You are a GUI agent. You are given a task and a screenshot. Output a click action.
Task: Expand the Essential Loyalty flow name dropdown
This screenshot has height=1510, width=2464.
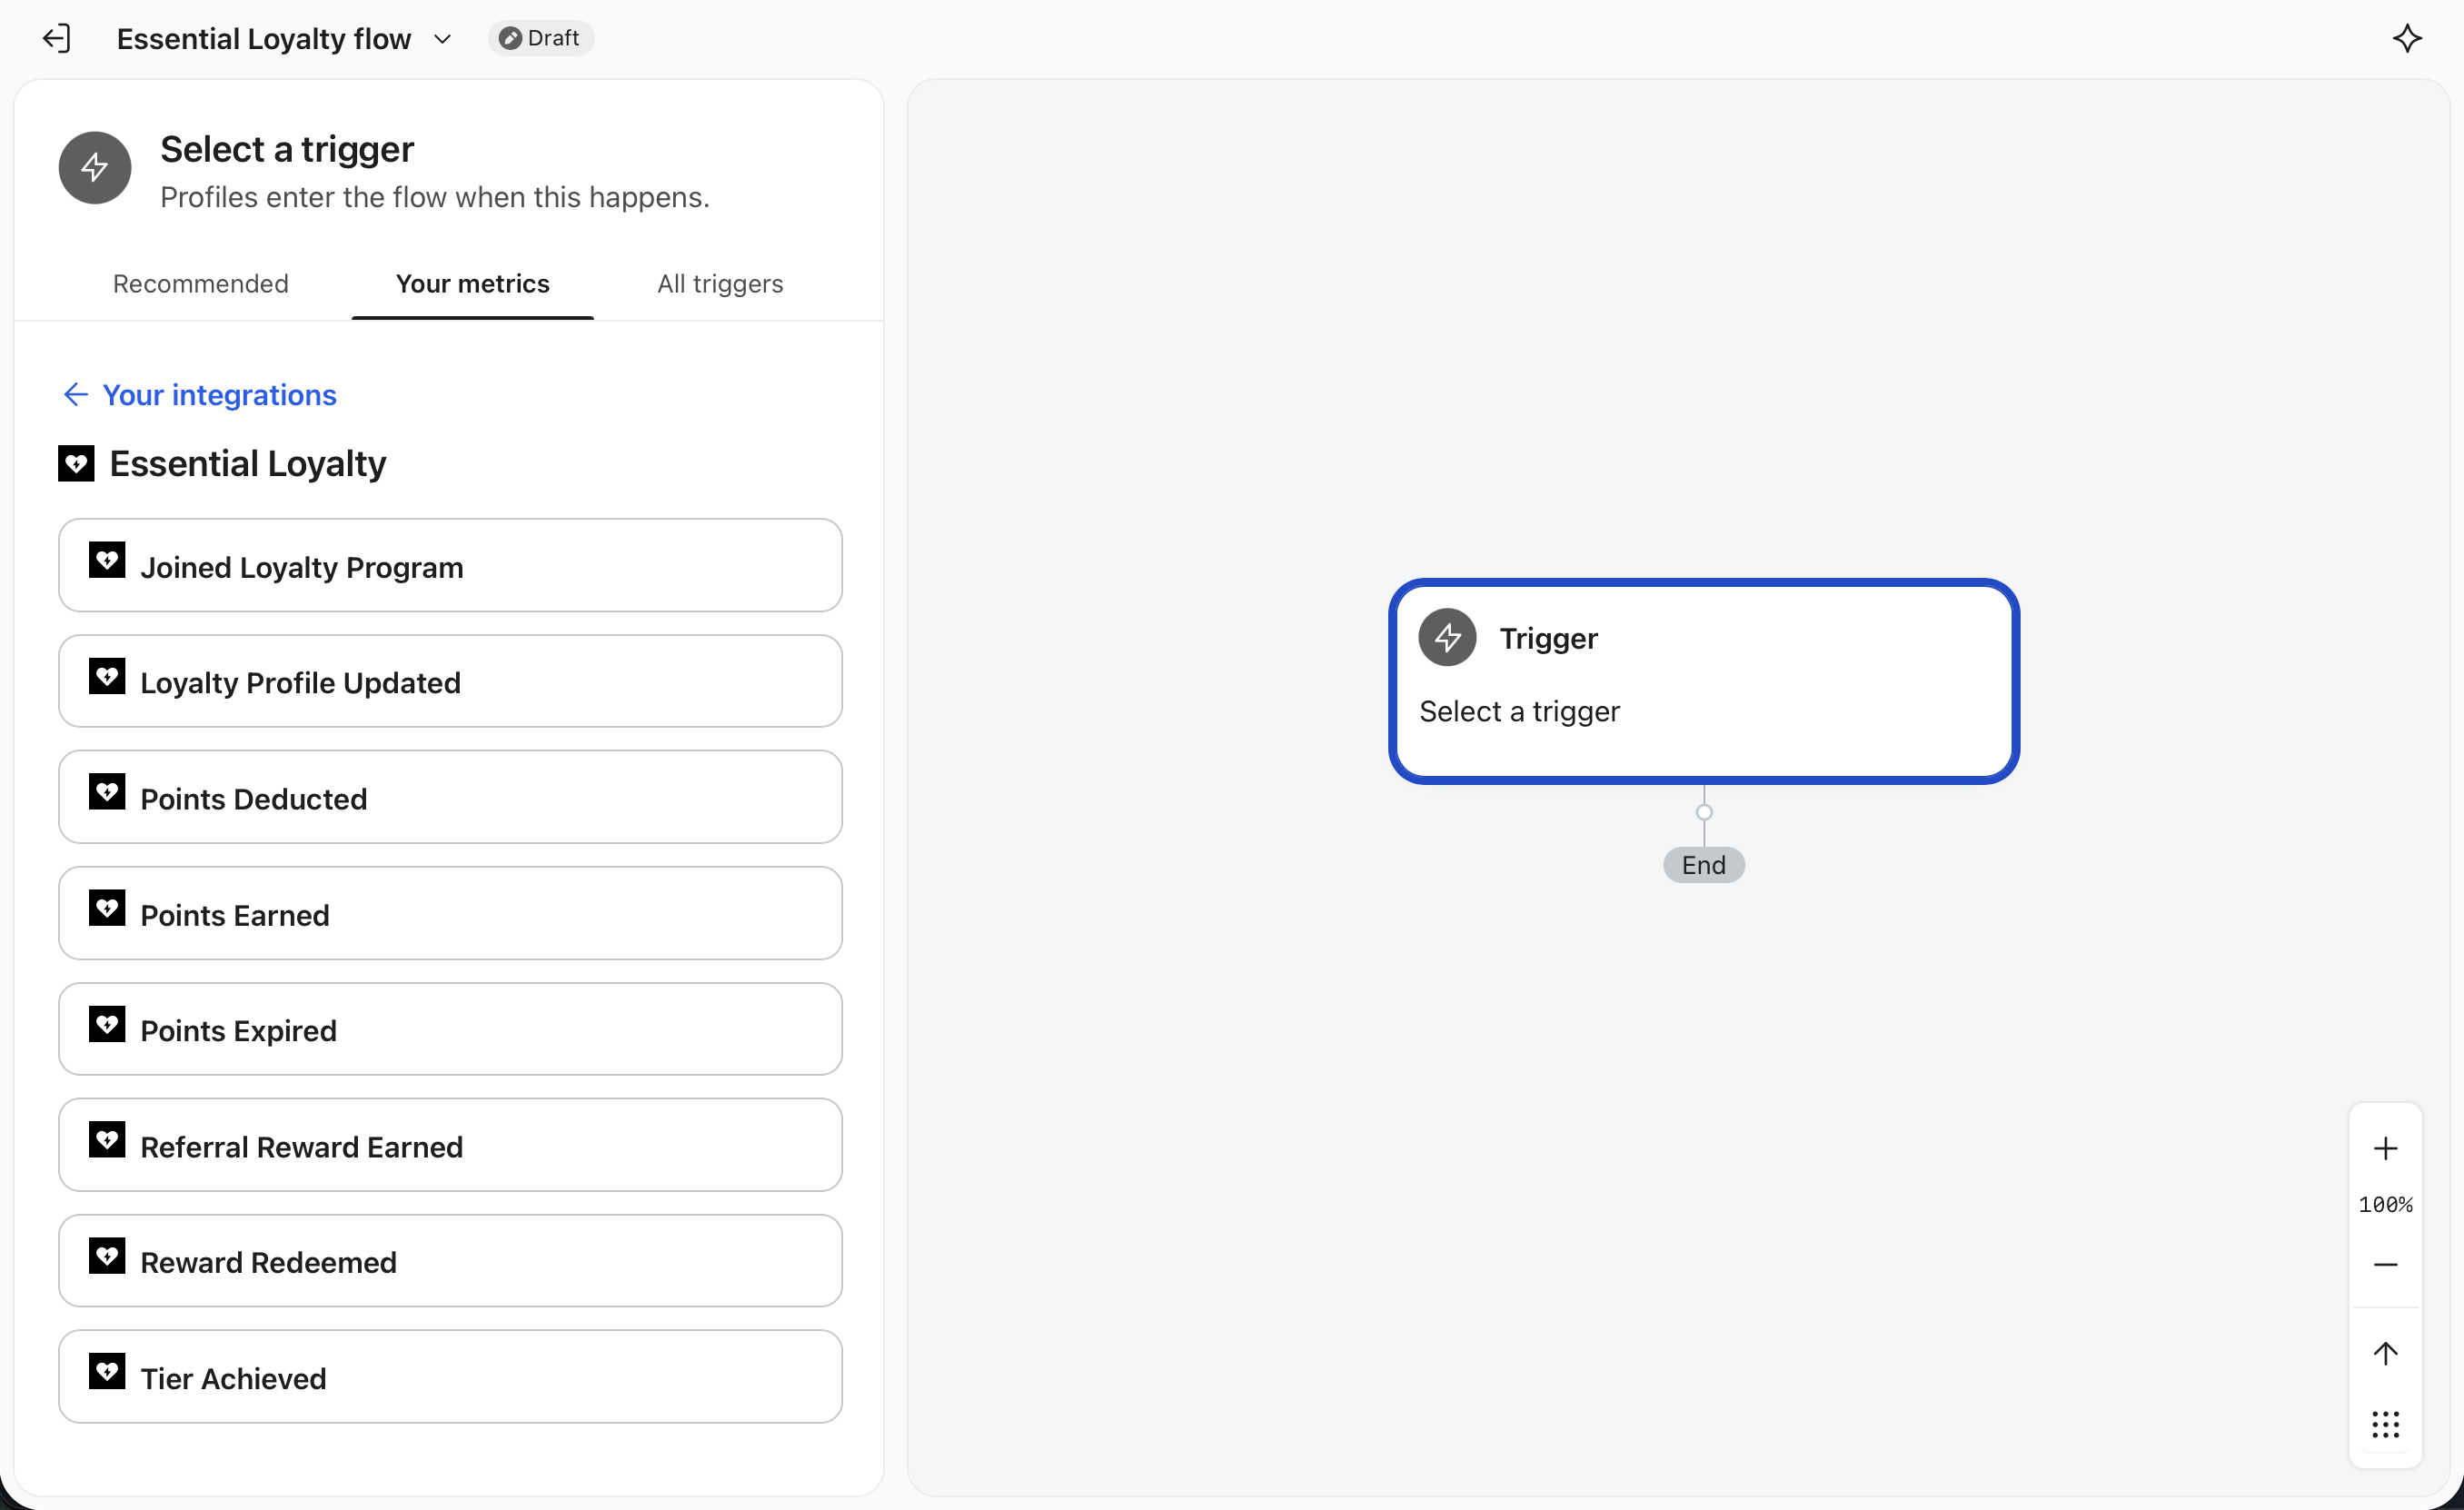pyautogui.click(x=442, y=39)
